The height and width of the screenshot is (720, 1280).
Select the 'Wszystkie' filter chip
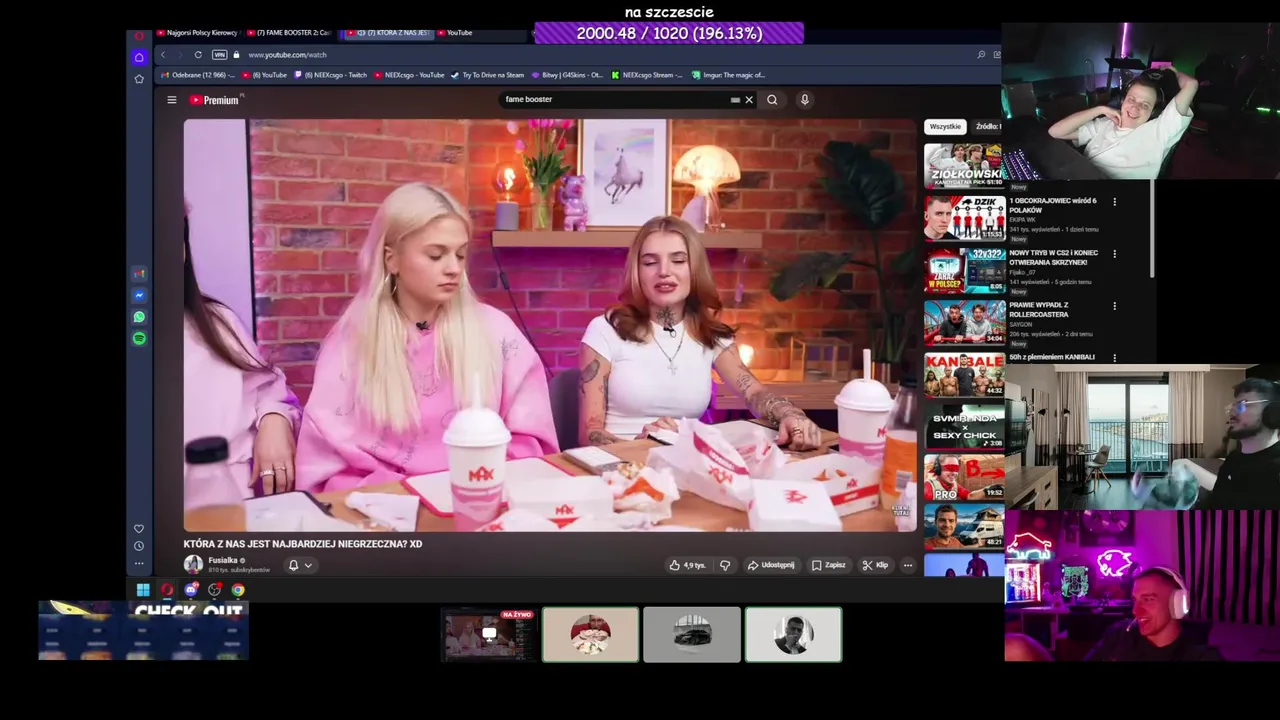tap(945, 127)
